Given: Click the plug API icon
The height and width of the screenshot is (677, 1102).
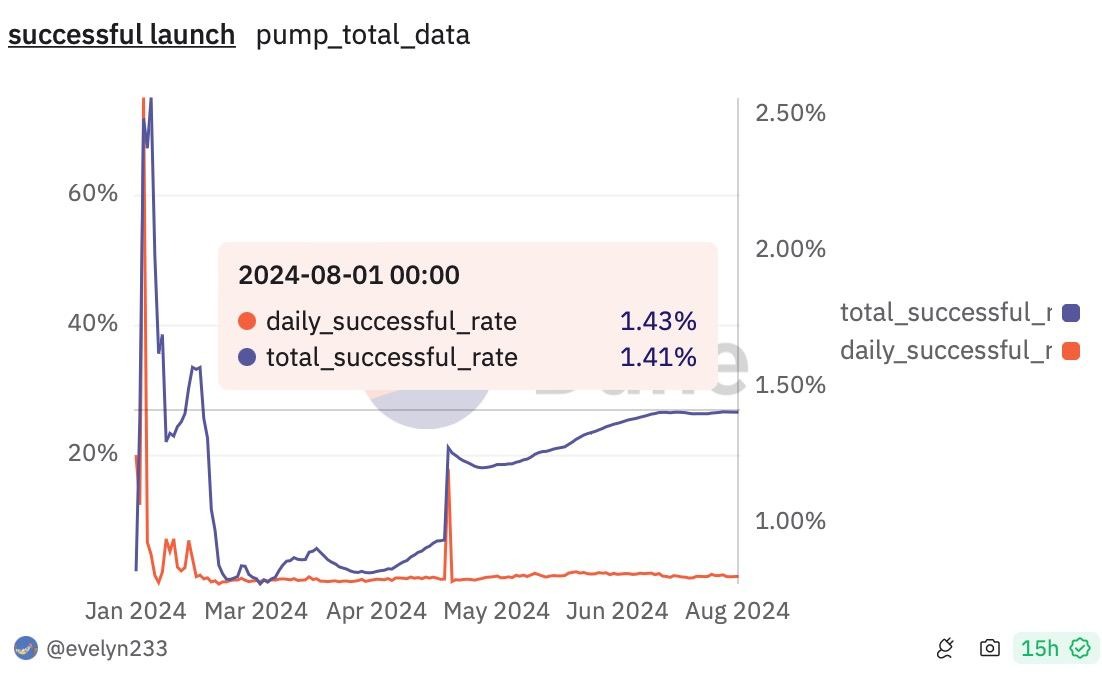Looking at the screenshot, I should pyautogui.click(x=945, y=649).
